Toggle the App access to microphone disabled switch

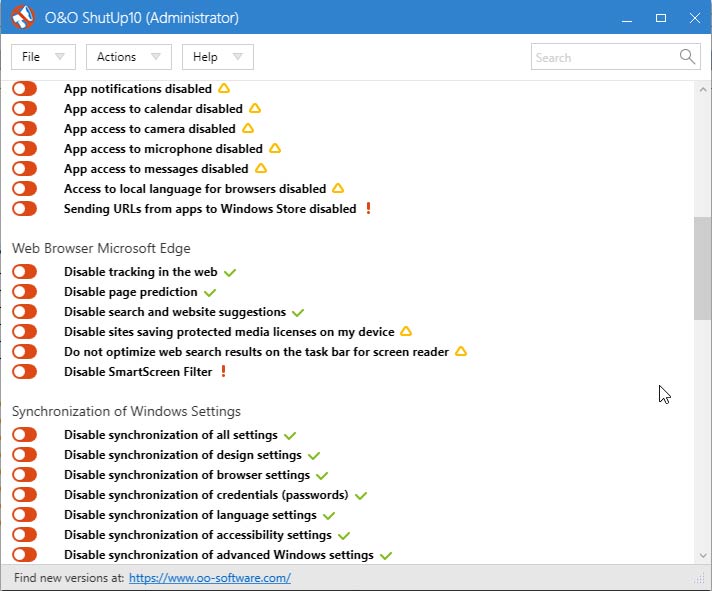pos(25,148)
